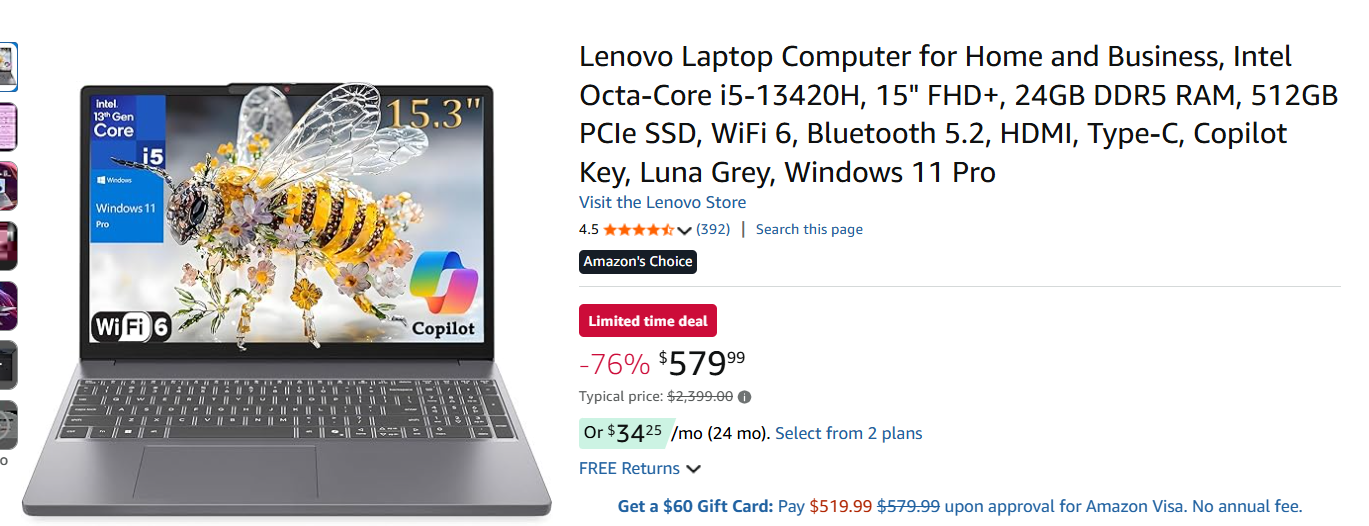
Task: Select the fifth purple swirl thumbnail
Action: click(x=7, y=306)
